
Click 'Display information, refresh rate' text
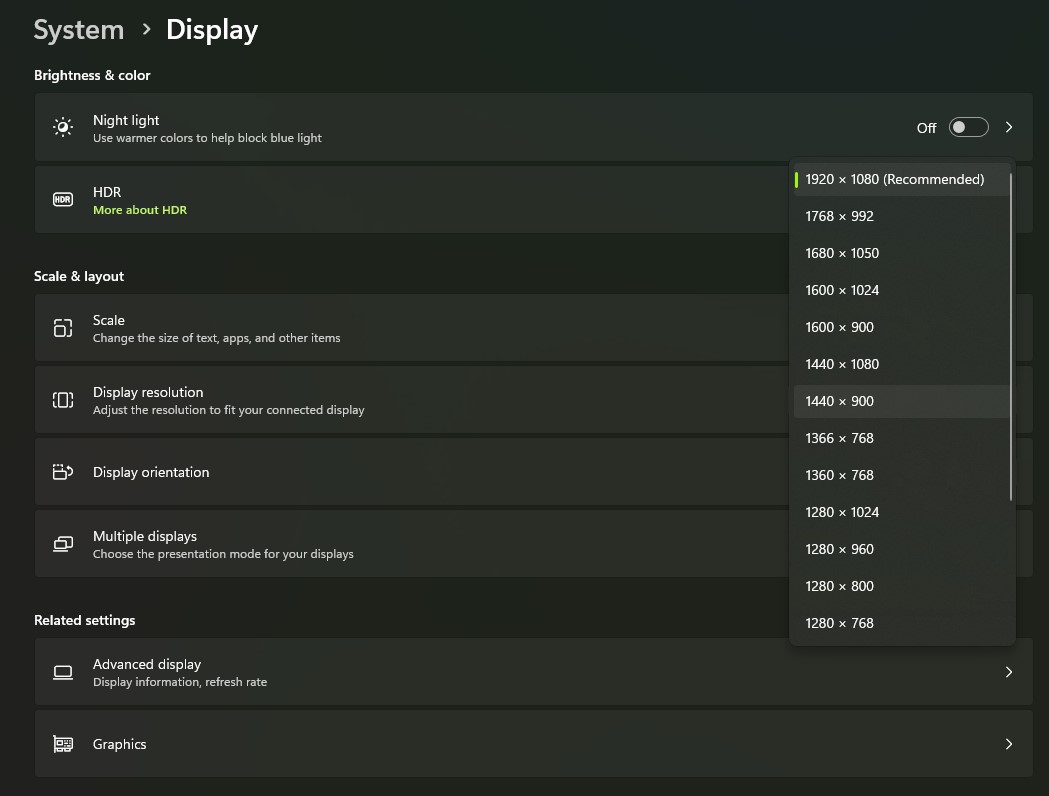(180, 682)
